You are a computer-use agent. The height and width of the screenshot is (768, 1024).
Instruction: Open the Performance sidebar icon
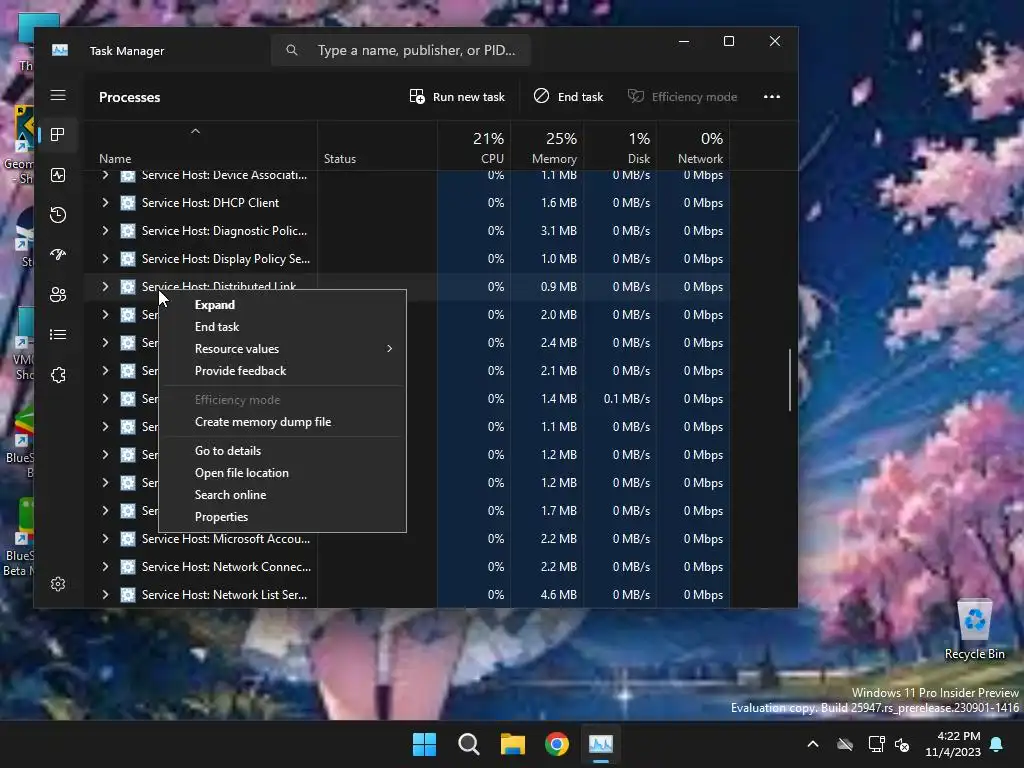pyautogui.click(x=58, y=175)
